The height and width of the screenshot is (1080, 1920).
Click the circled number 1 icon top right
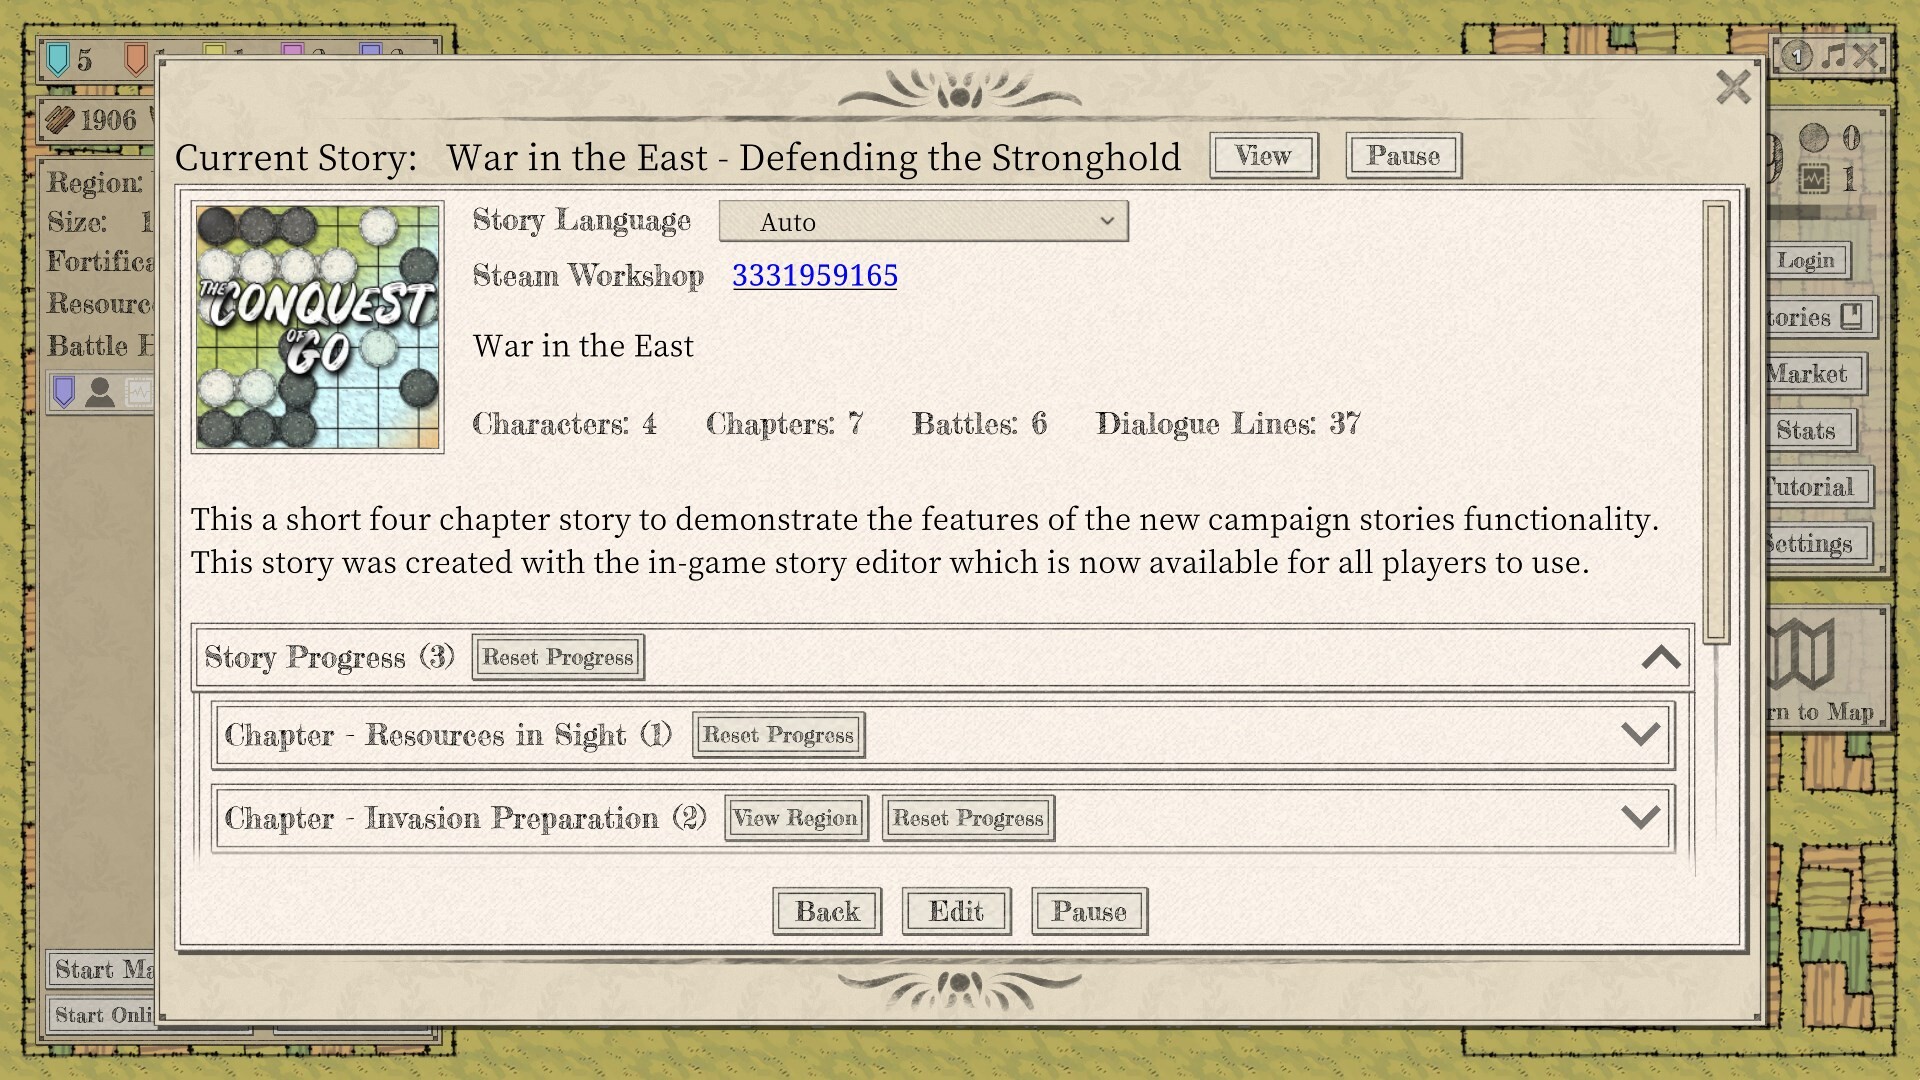[x=1796, y=55]
